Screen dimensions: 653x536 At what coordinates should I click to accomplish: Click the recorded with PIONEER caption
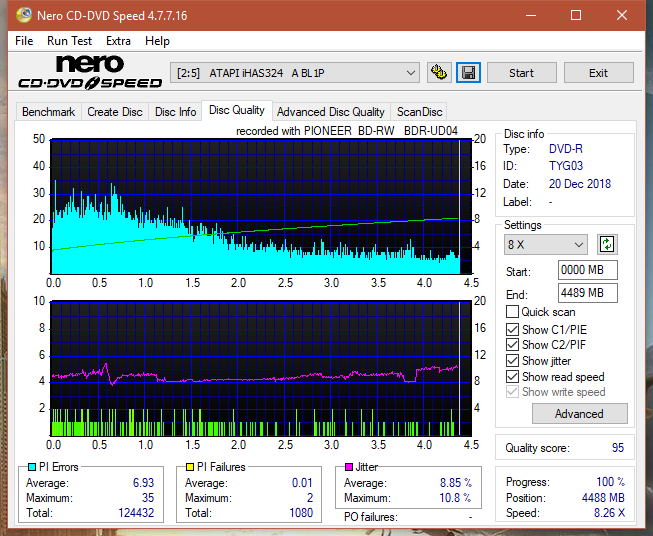tap(347, 131)
